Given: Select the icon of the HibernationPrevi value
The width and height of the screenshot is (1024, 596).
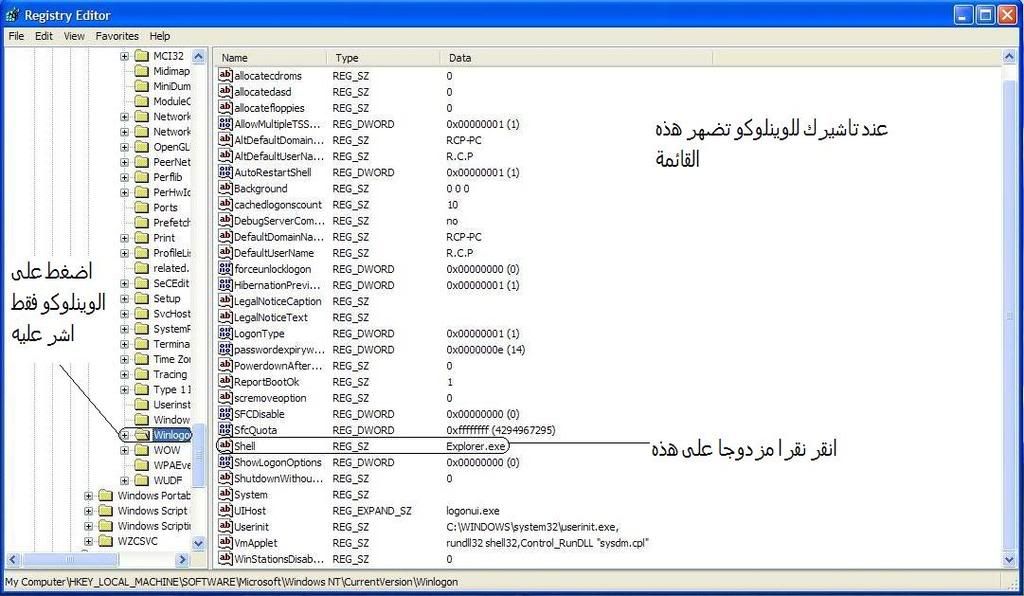Looking at the screenshot, I should 225,285.
